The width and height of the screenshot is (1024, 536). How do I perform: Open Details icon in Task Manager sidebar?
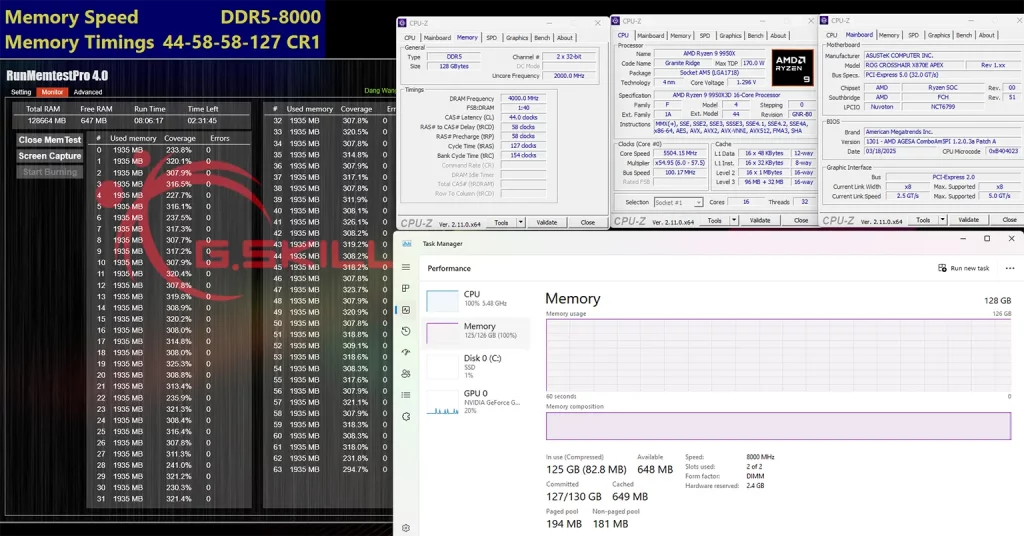(406, 395)
